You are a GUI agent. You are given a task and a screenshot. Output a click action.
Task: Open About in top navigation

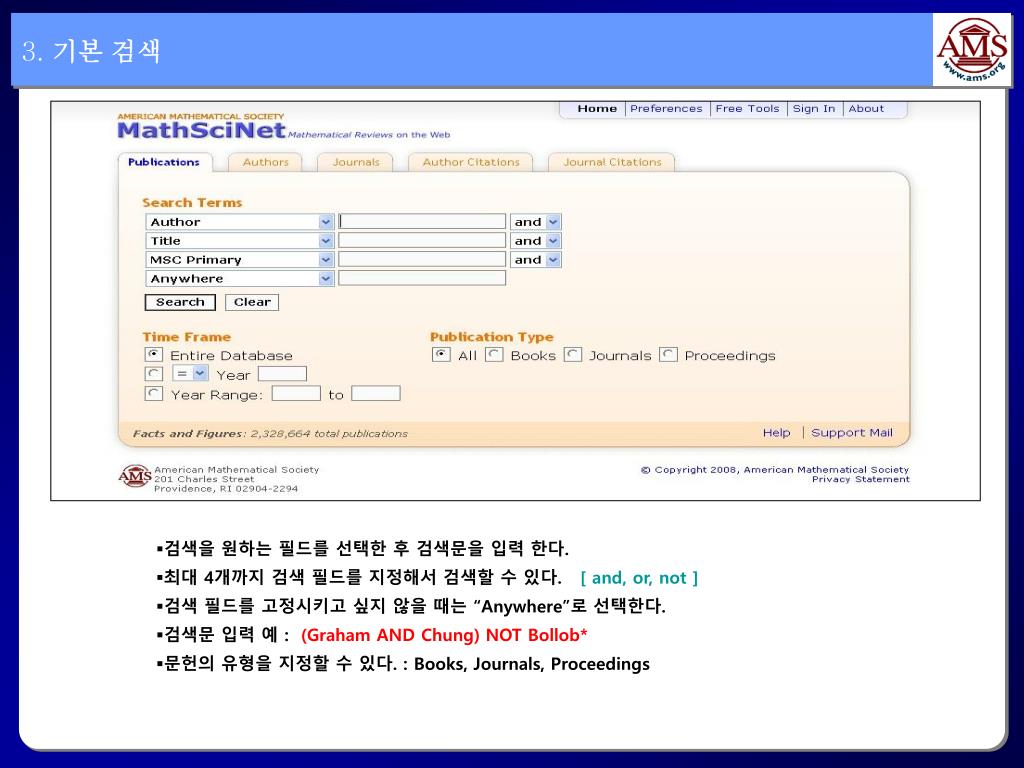pyautogui.click(x=866, y=108)
